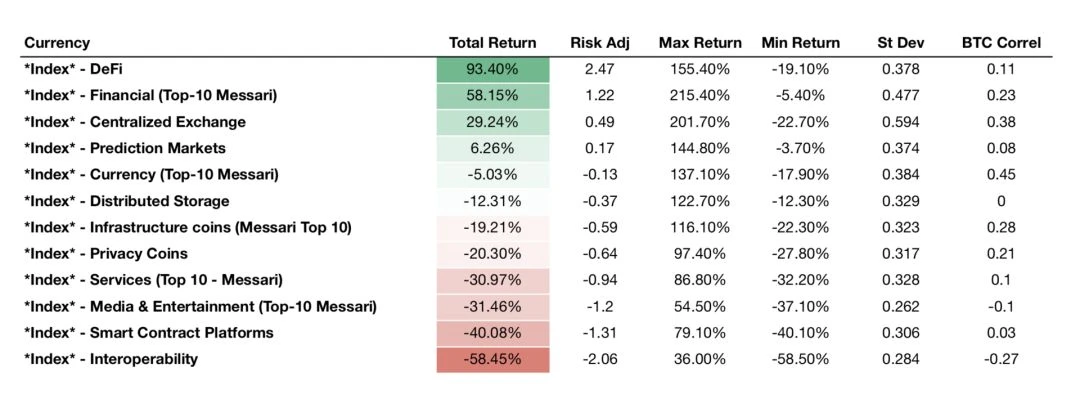This screenshot has width=1080, height=399.
Task: Select the DeFi index row label
Action: click(x=74, y=69)
